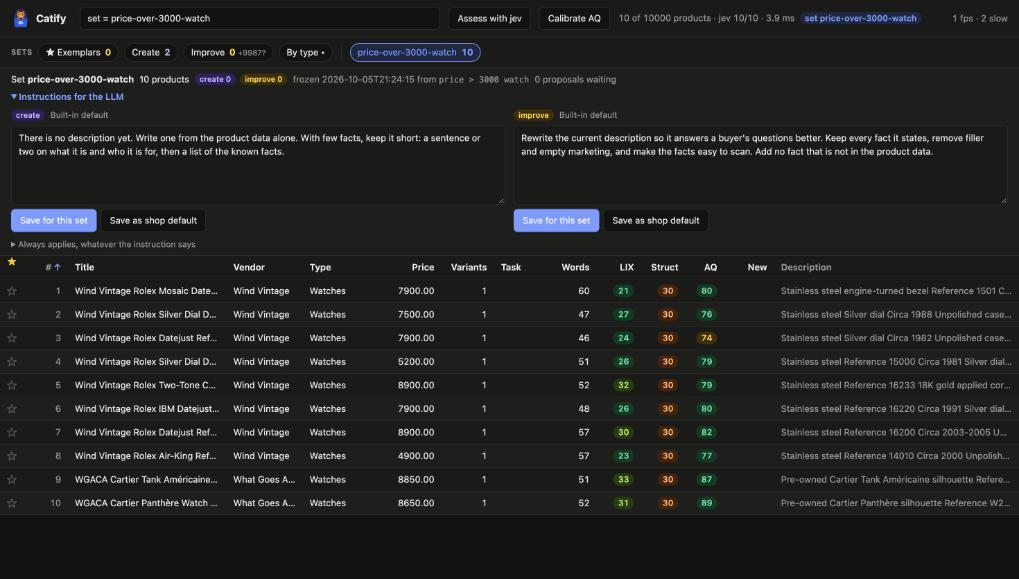
Task: Star the Cartier Panthère Watch row
Action: (12, 503)
